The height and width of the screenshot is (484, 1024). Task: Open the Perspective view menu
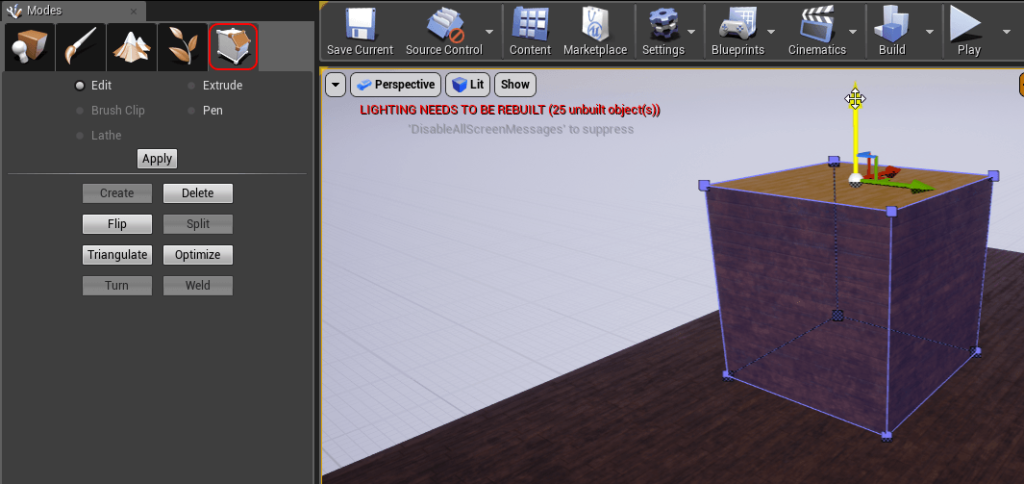pyautogui.click(x=395, y=85)
